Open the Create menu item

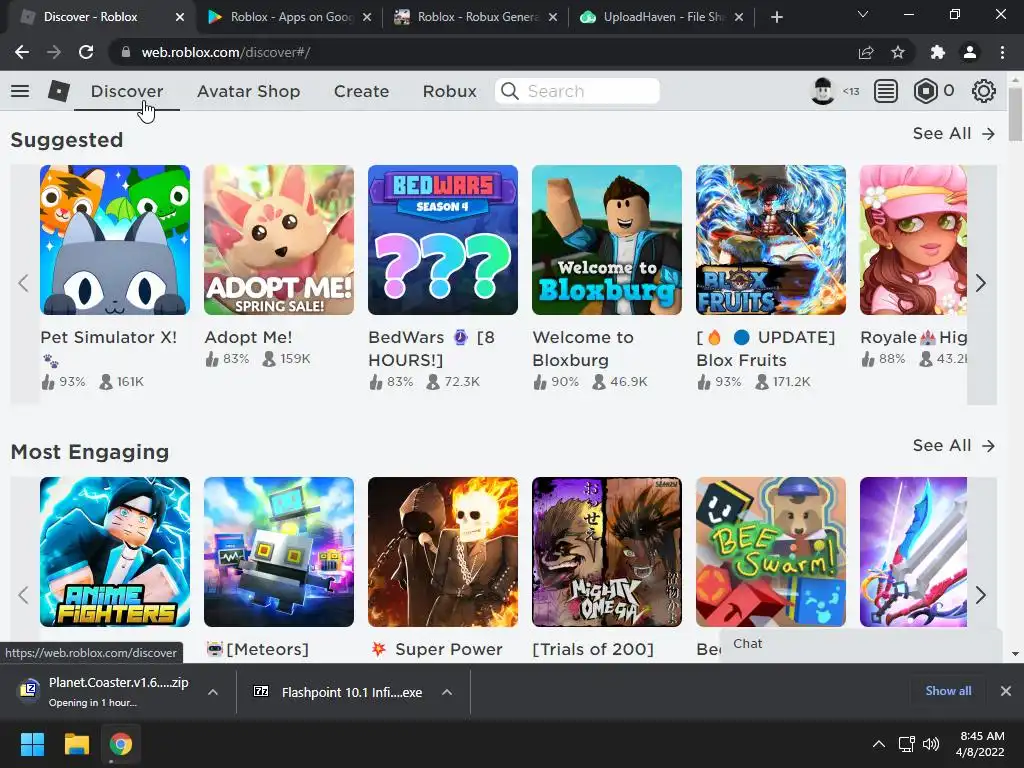click(x=361, y=91)
